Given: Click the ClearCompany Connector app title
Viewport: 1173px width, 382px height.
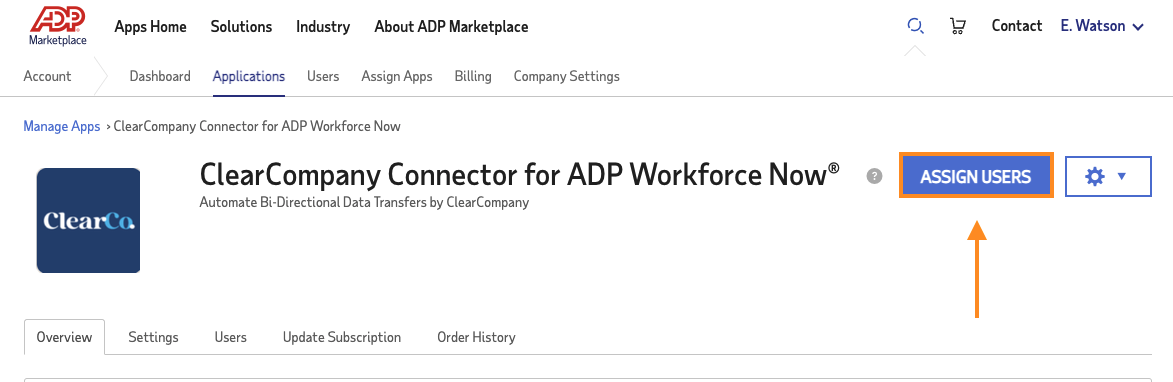Looking at the screenshot, I should [520, 176].
